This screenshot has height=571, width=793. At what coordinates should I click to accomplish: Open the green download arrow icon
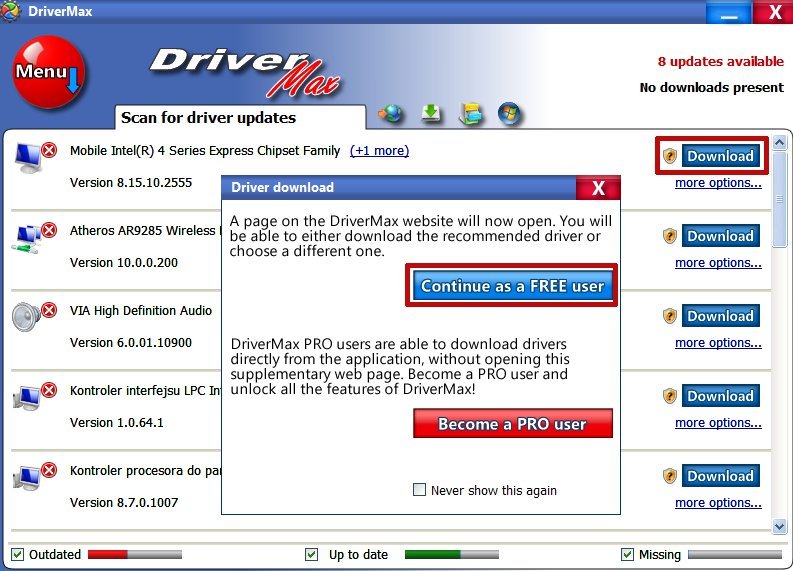tap(431, 113)
